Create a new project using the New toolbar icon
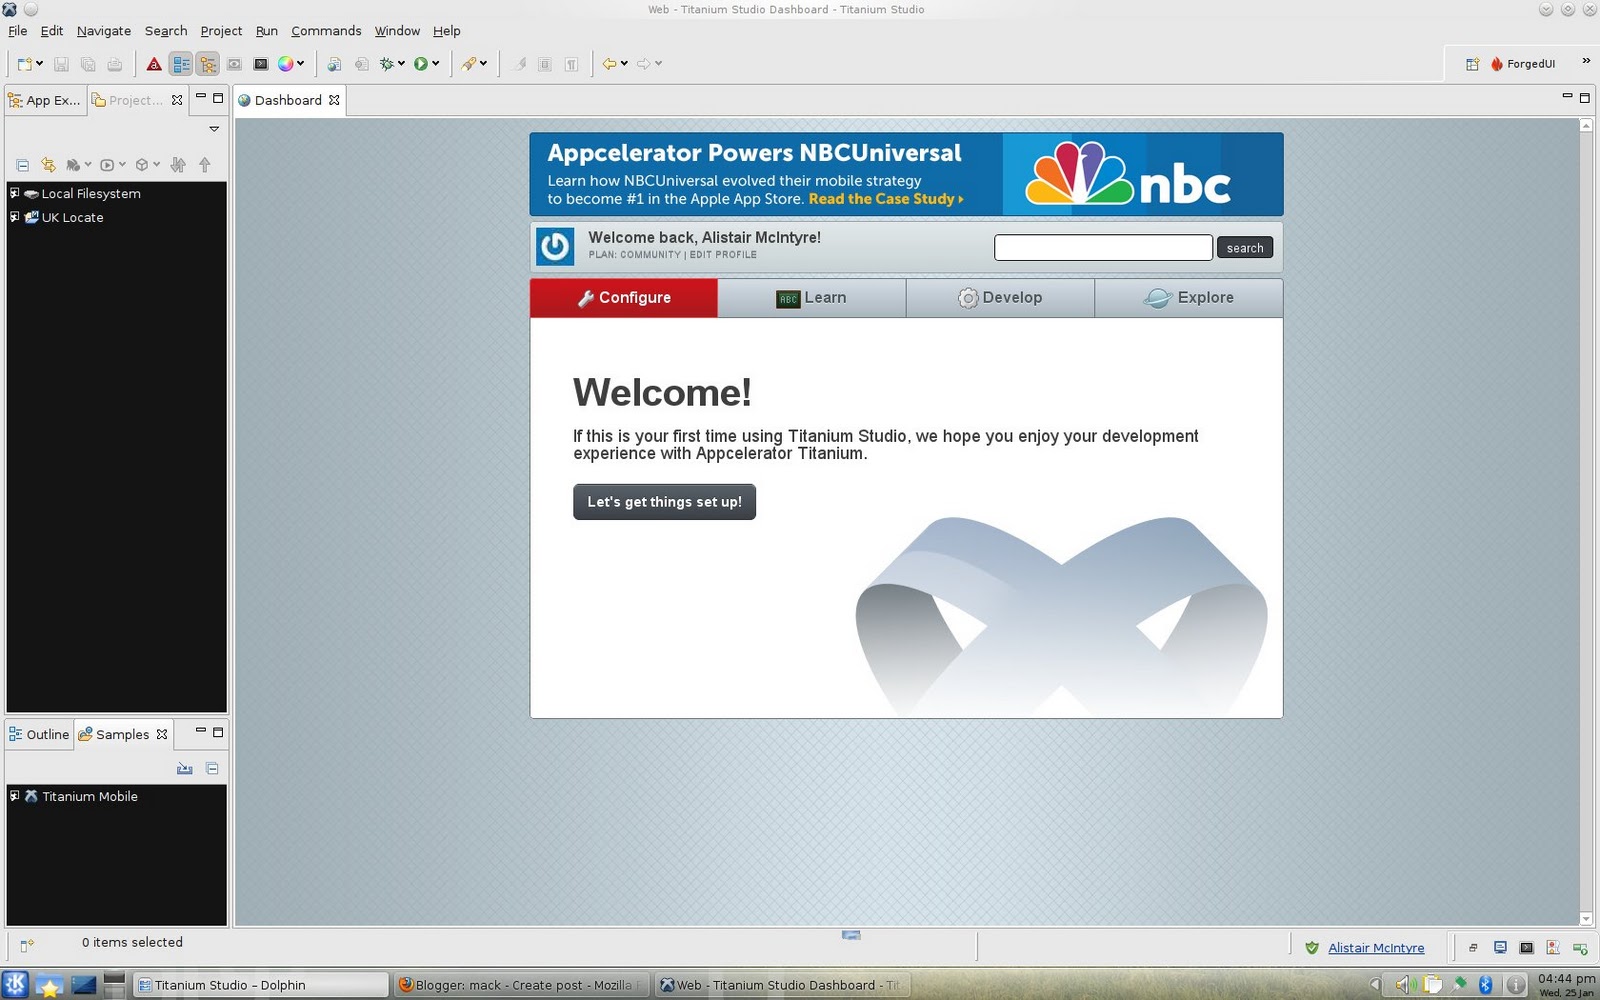Viewport: 1600px width, 1000px height. pyautogui.click(x=24, y=62)
